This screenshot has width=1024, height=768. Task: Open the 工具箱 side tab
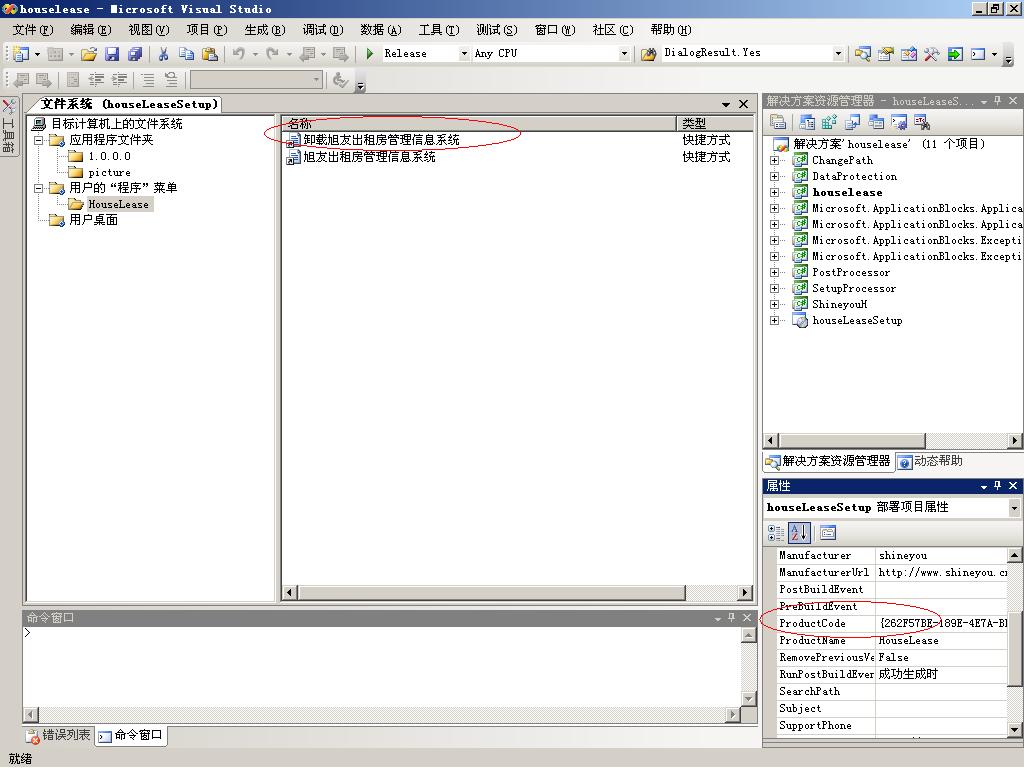[x=9, y=126]
